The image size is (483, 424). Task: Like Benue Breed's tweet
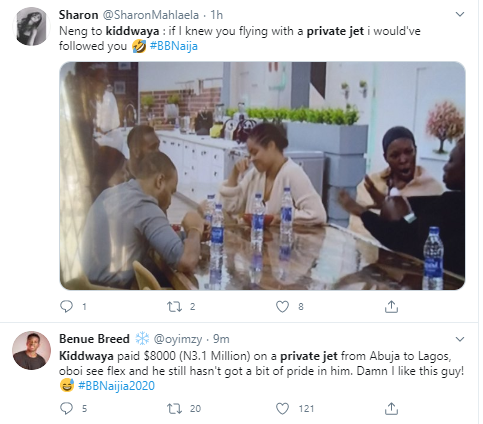click(x=282, y=408)
